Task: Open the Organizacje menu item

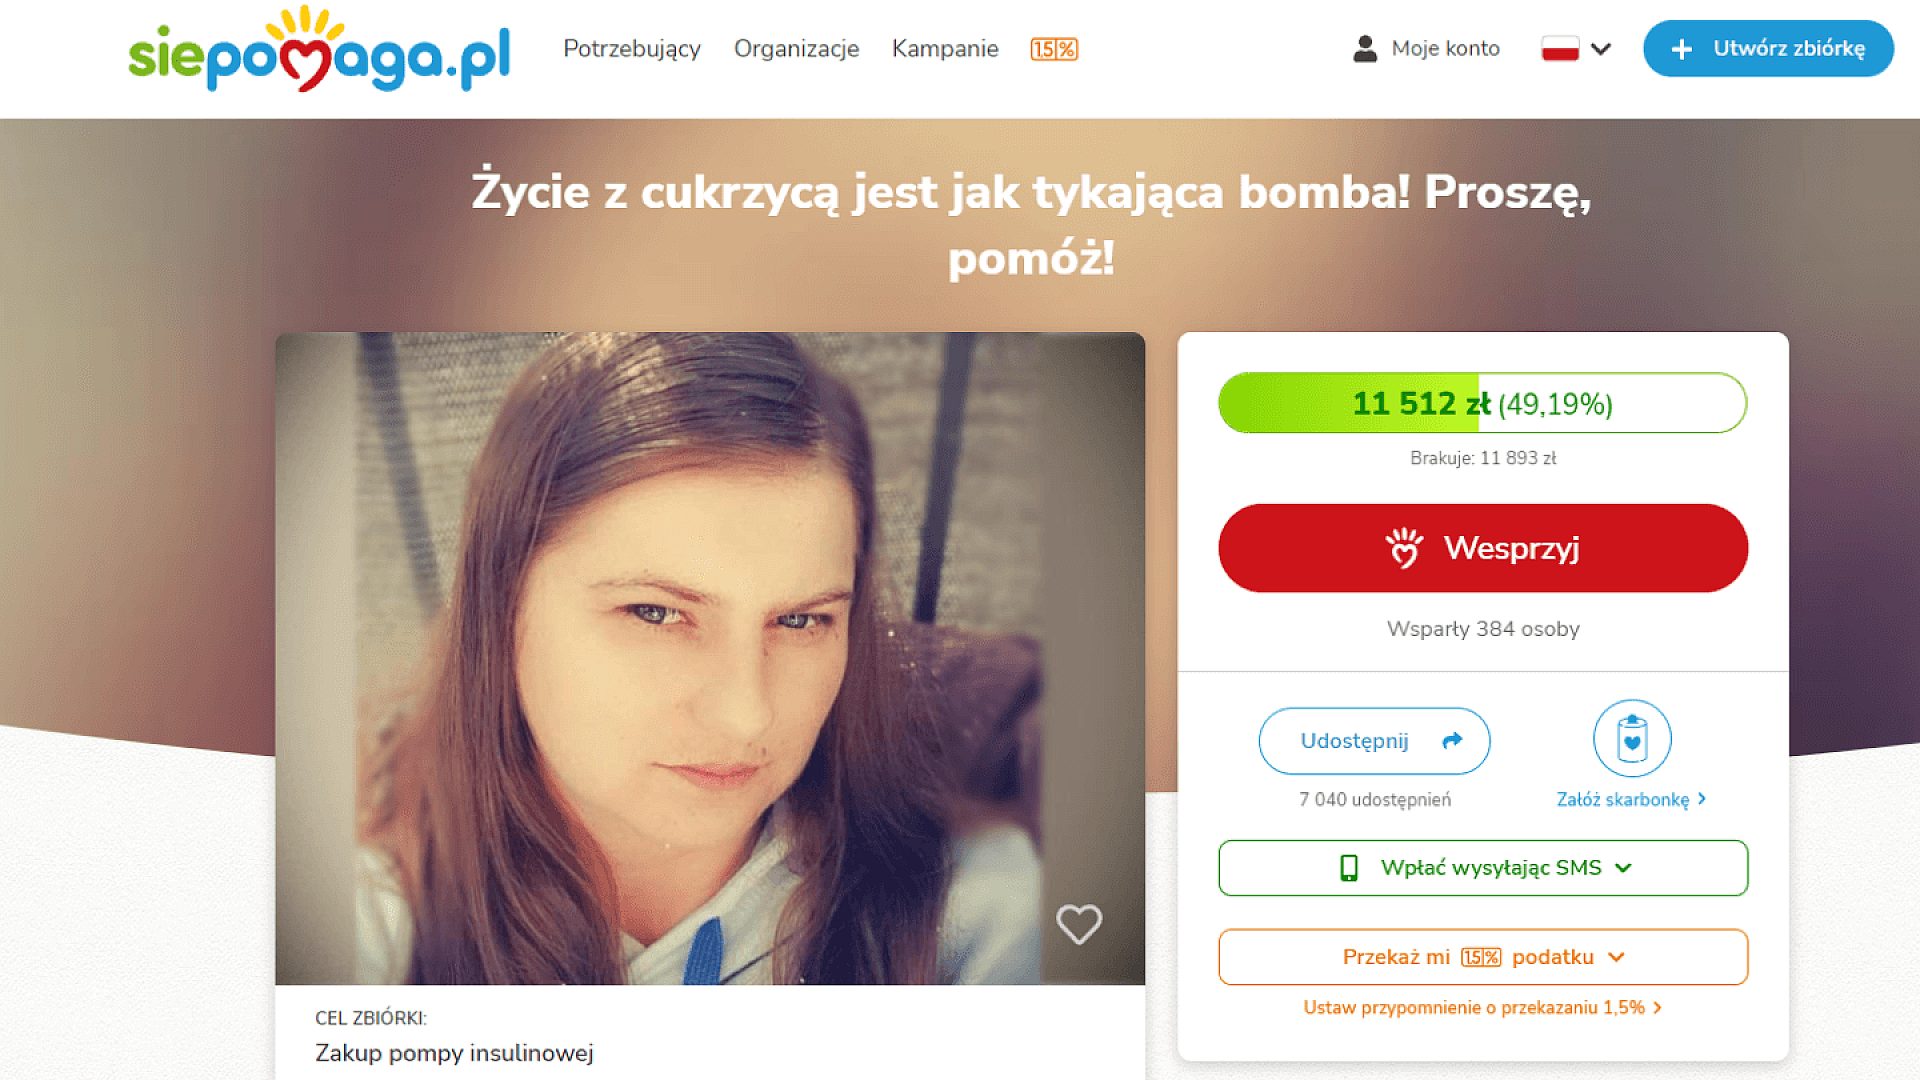Action: coord(796,49)
